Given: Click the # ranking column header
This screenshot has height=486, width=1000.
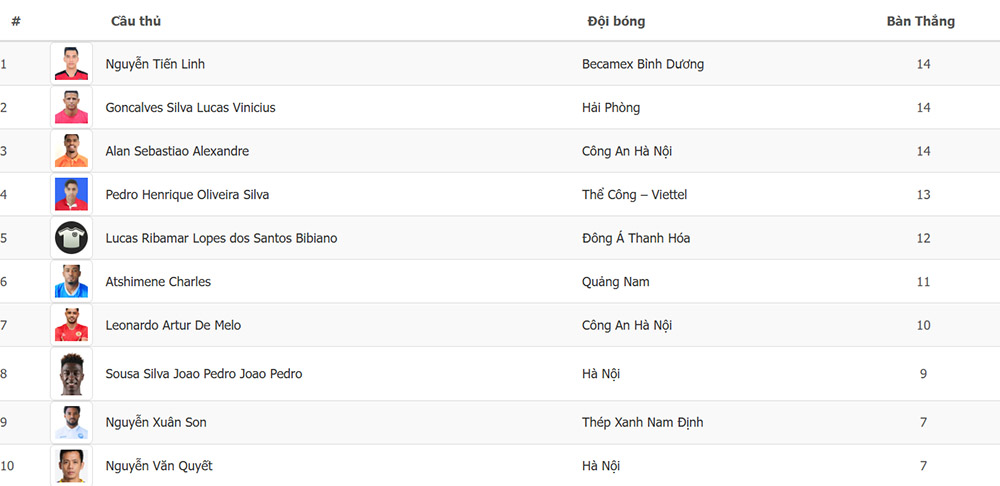Looking at the screenshot, I should pos(16,21).
